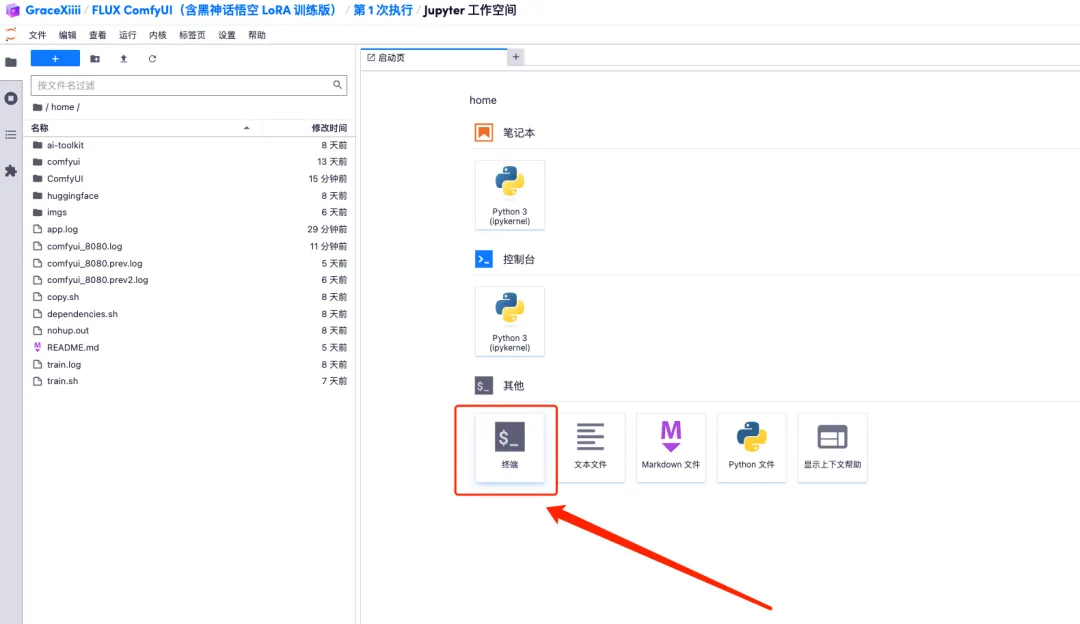Click the blue new launcher plus button
Image resolution: width=1080 pixels, height=624 pixels.
click(x=55, y=59)
